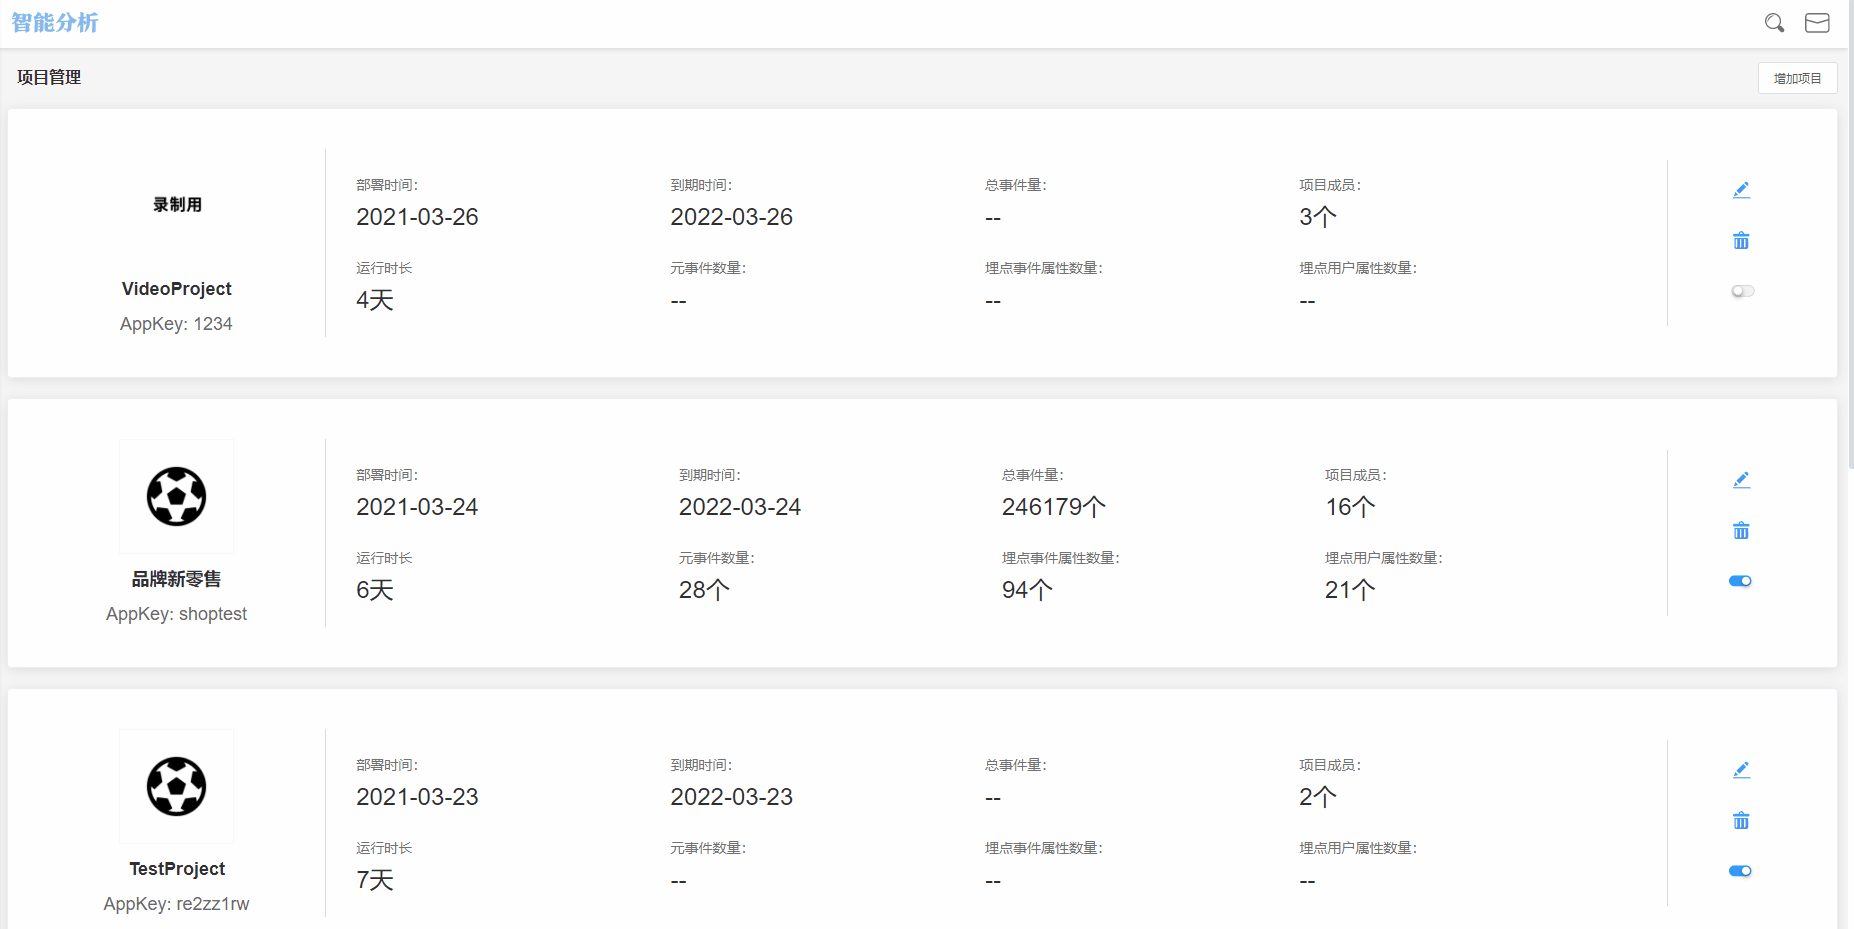Click the 增加项目 button
Image resolution: width=1854 pixels, height=929 pixels.
[x=1797, y=78]
